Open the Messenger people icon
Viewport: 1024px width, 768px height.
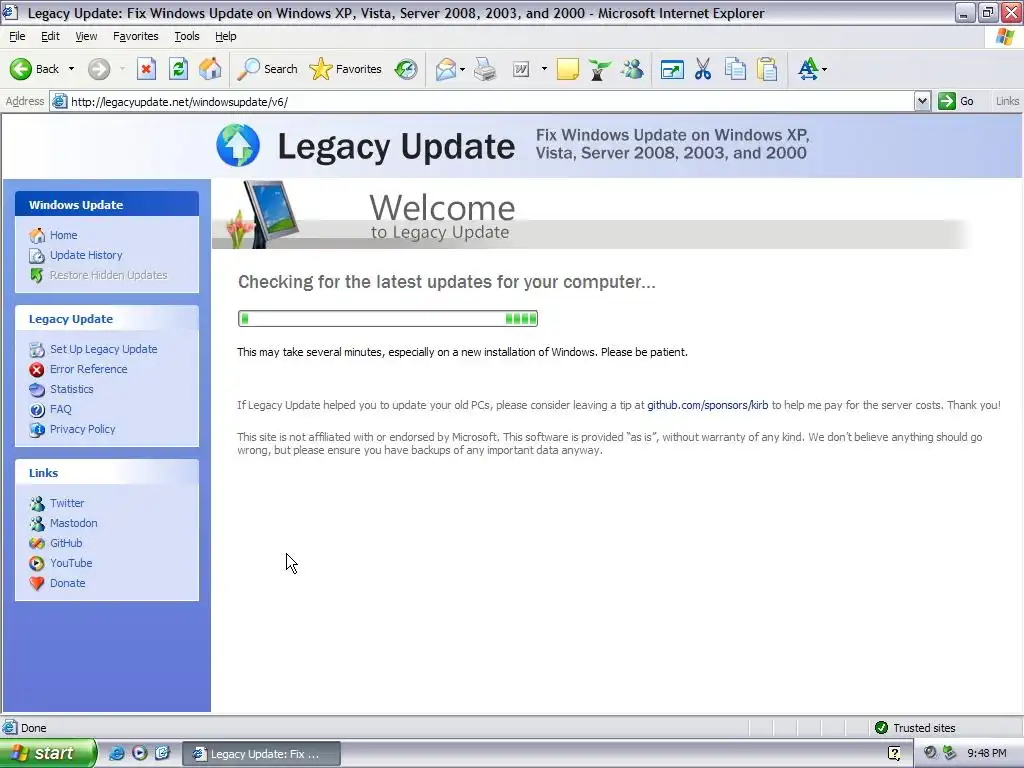[632, 69]
